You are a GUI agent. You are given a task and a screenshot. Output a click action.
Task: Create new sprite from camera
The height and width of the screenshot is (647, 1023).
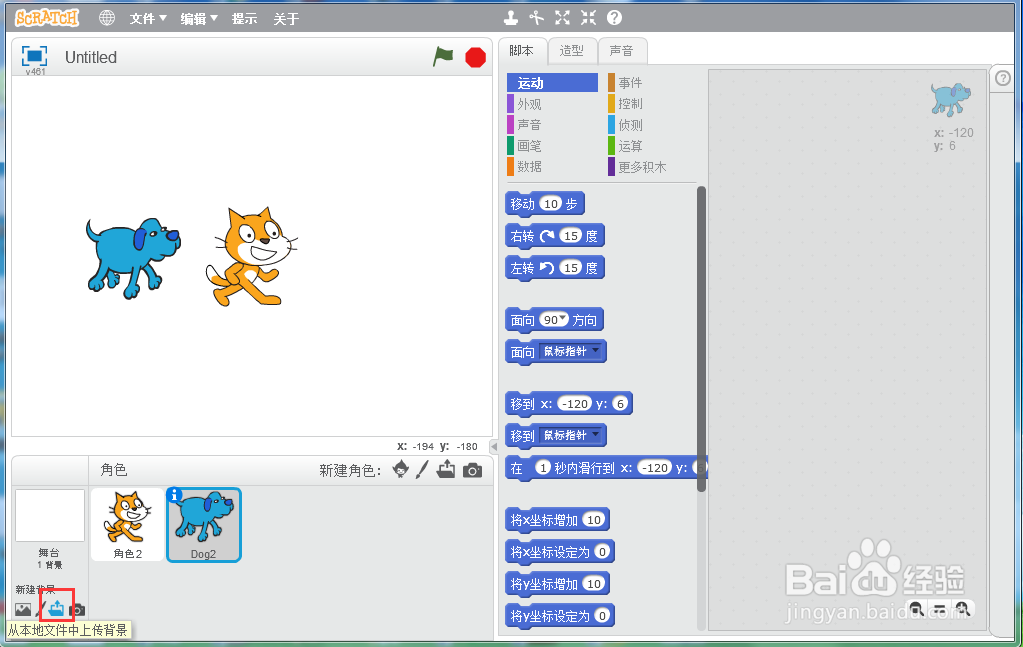tap(473, 470)
